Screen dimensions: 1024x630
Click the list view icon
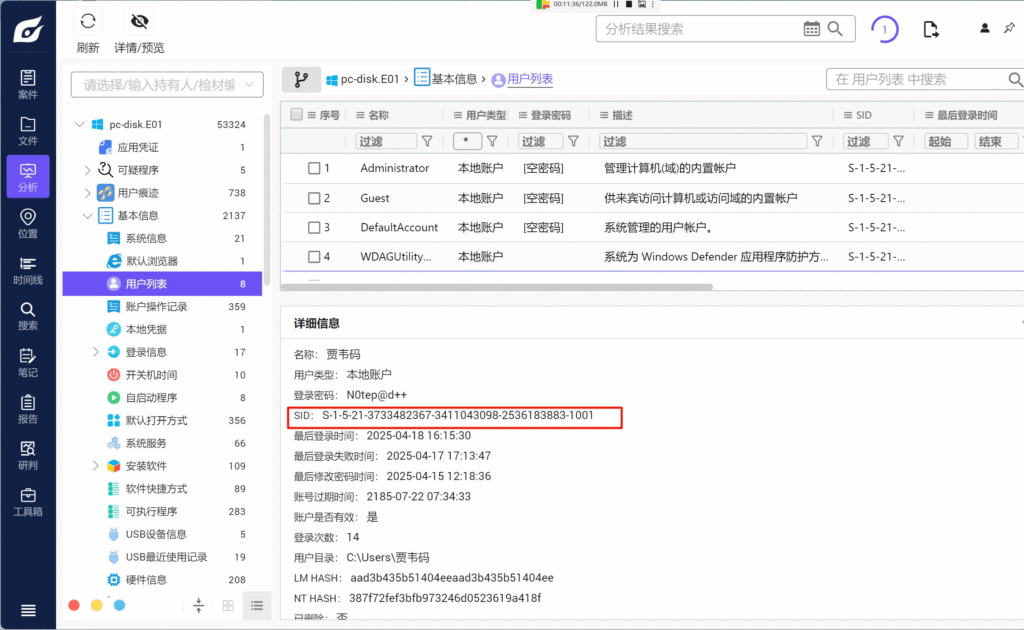(257, 606)
